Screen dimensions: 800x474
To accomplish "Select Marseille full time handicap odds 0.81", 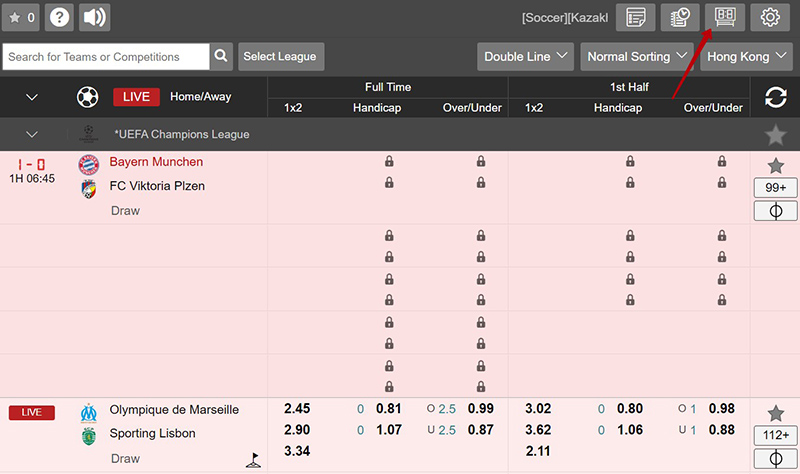I will [x=389, y=409].
